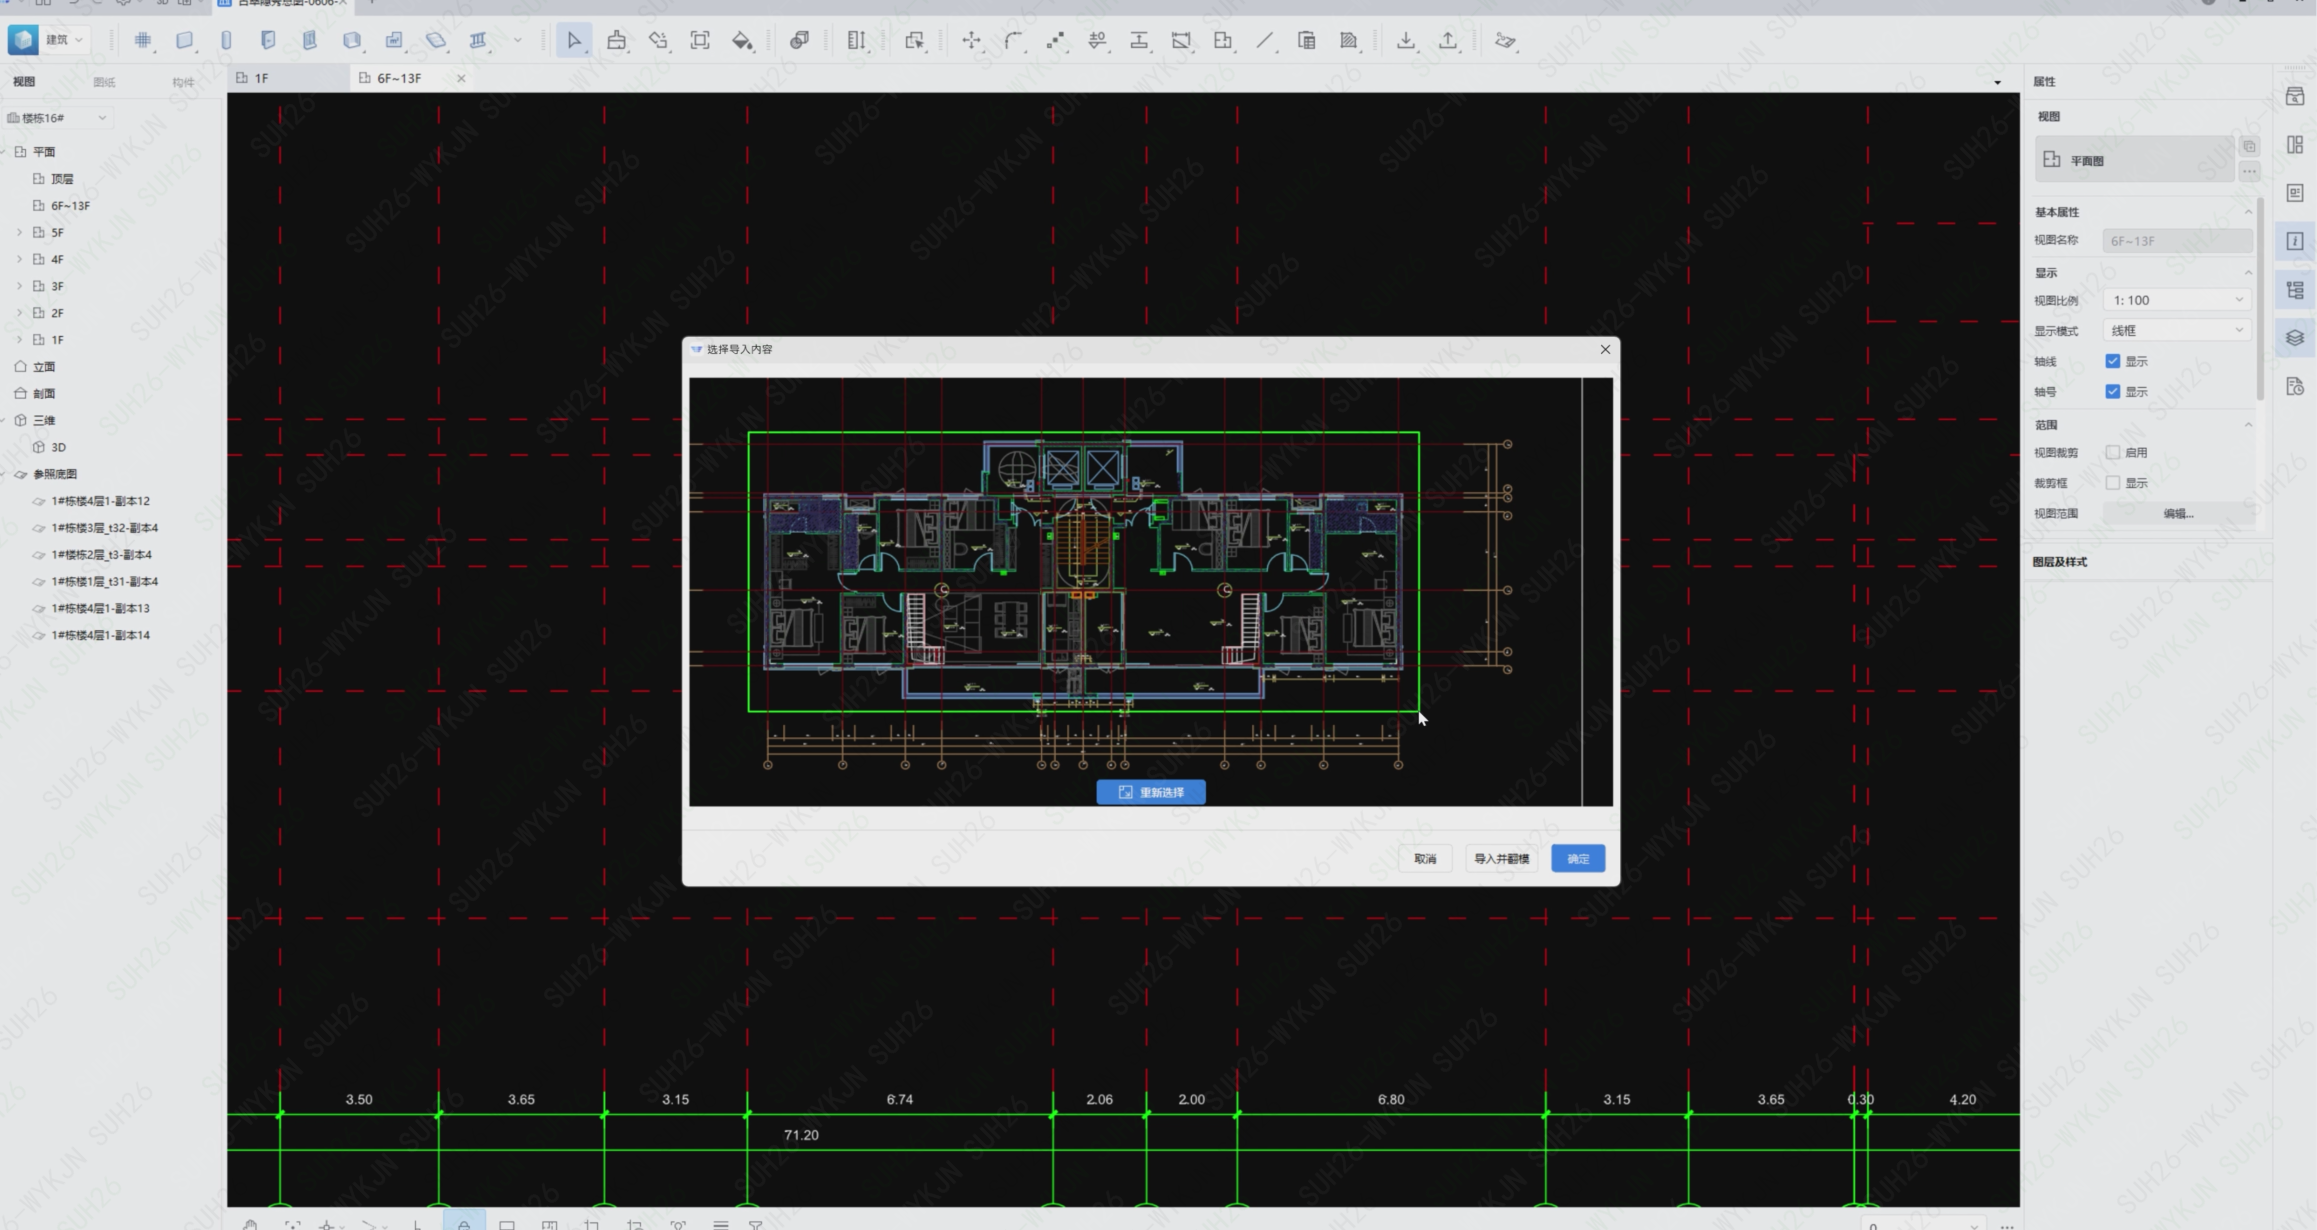
Task: Click the hatch fill pattern tool
Action: [x=1349, y=41]
